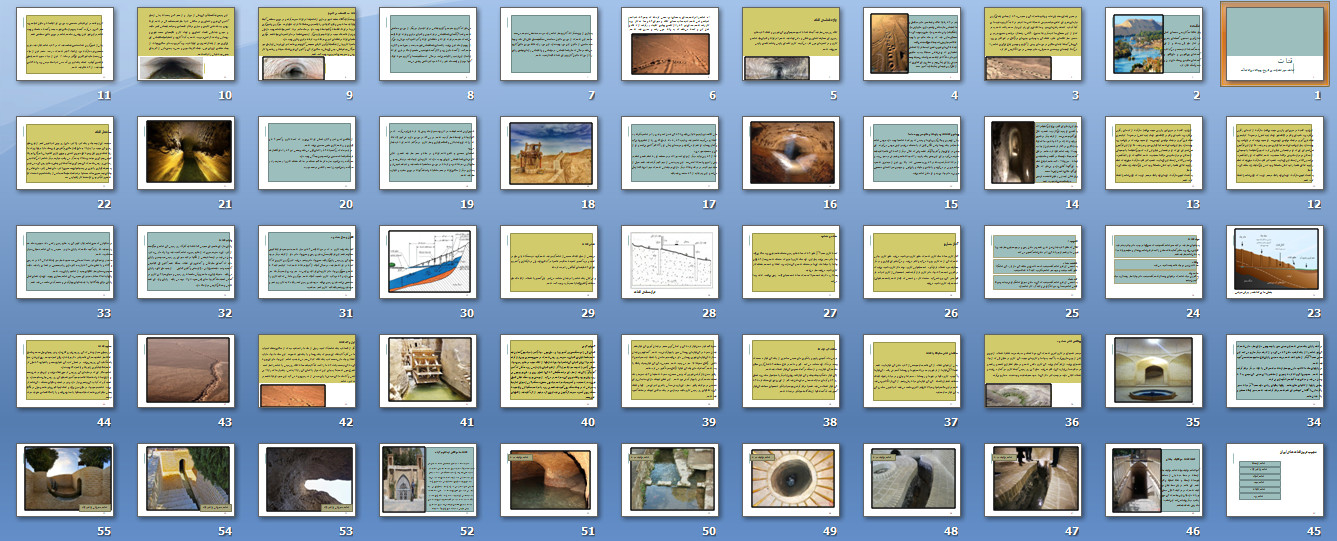Select slide 20 thumbnail
This screenshot has height=541, width=1337.
click(307, 153)
